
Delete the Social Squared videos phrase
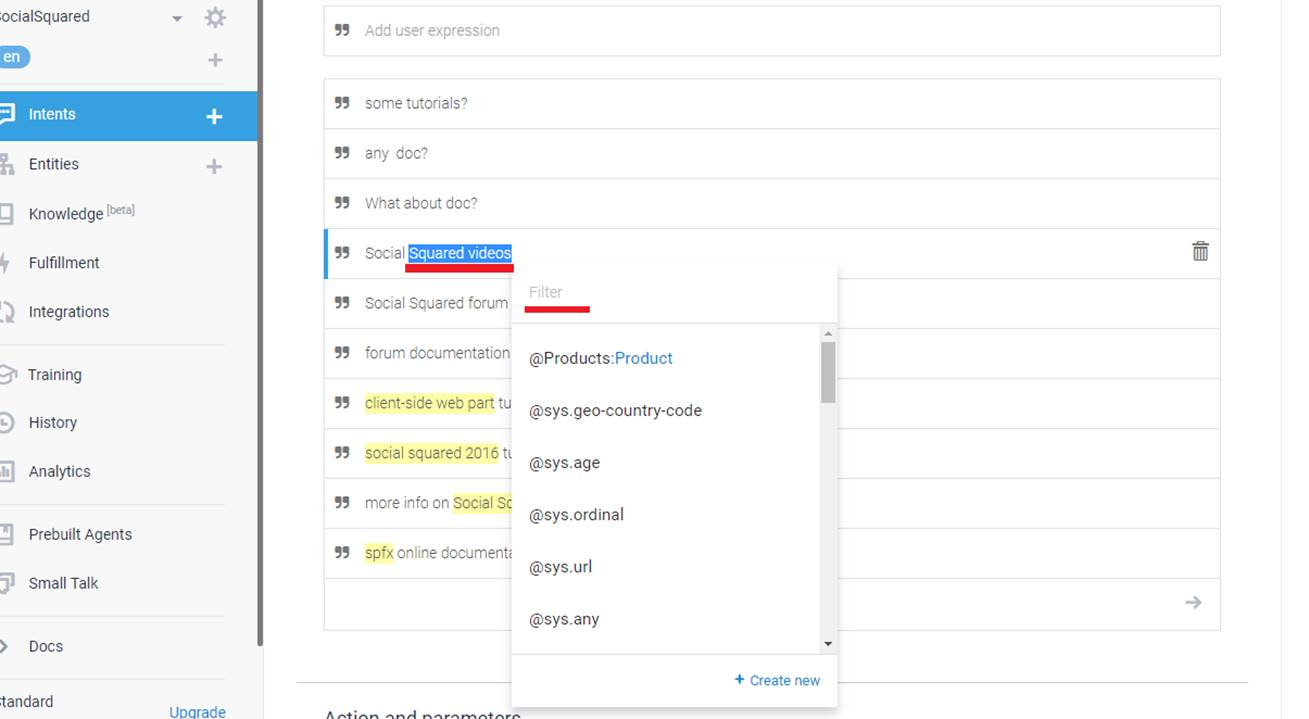tap(1200, 252)
